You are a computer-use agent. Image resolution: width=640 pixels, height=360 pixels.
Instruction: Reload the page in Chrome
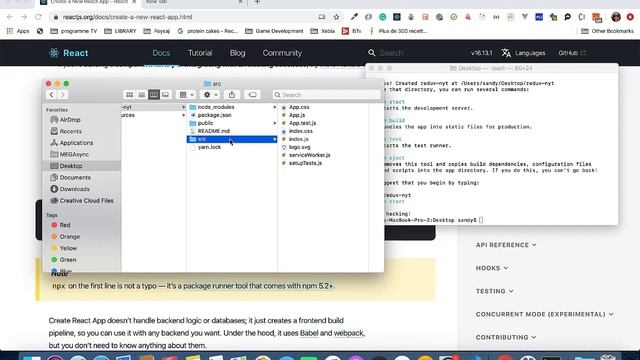point(38,17)
